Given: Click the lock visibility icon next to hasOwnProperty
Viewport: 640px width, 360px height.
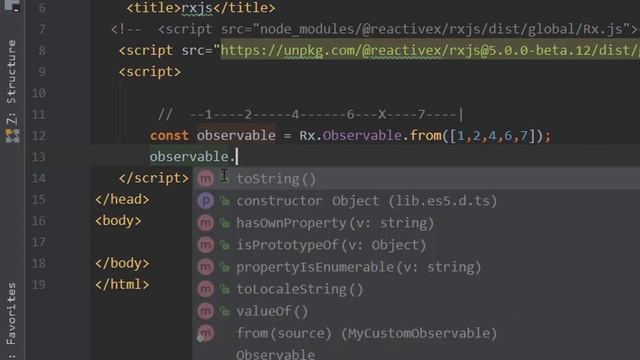Looking at the screenshot, I should [x=224, y=222].
